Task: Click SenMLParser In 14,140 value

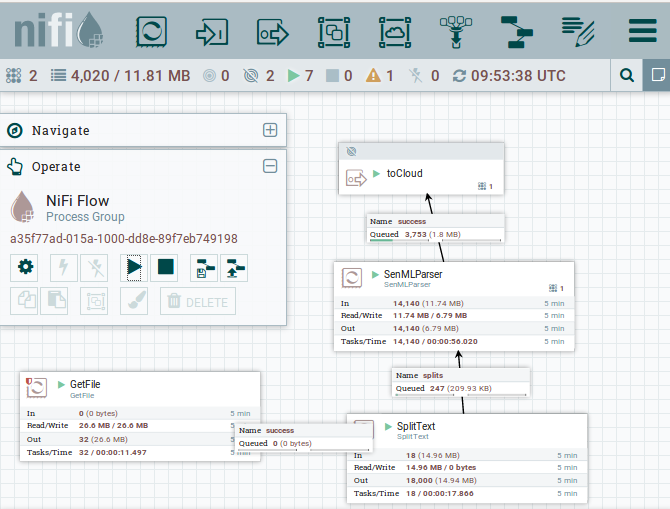Action: 428,303
